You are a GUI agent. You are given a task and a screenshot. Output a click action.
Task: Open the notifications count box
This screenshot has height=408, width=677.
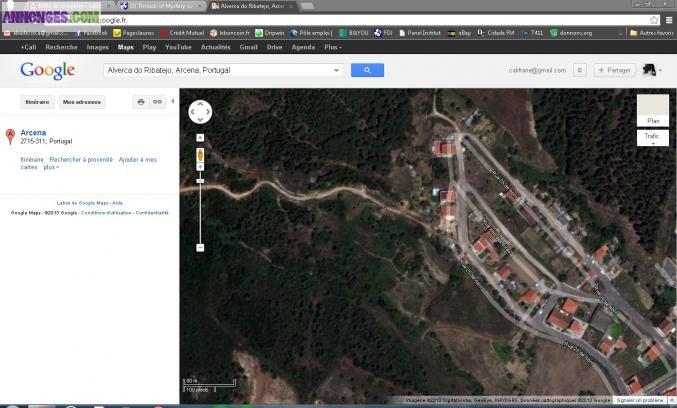coord(579,70)
